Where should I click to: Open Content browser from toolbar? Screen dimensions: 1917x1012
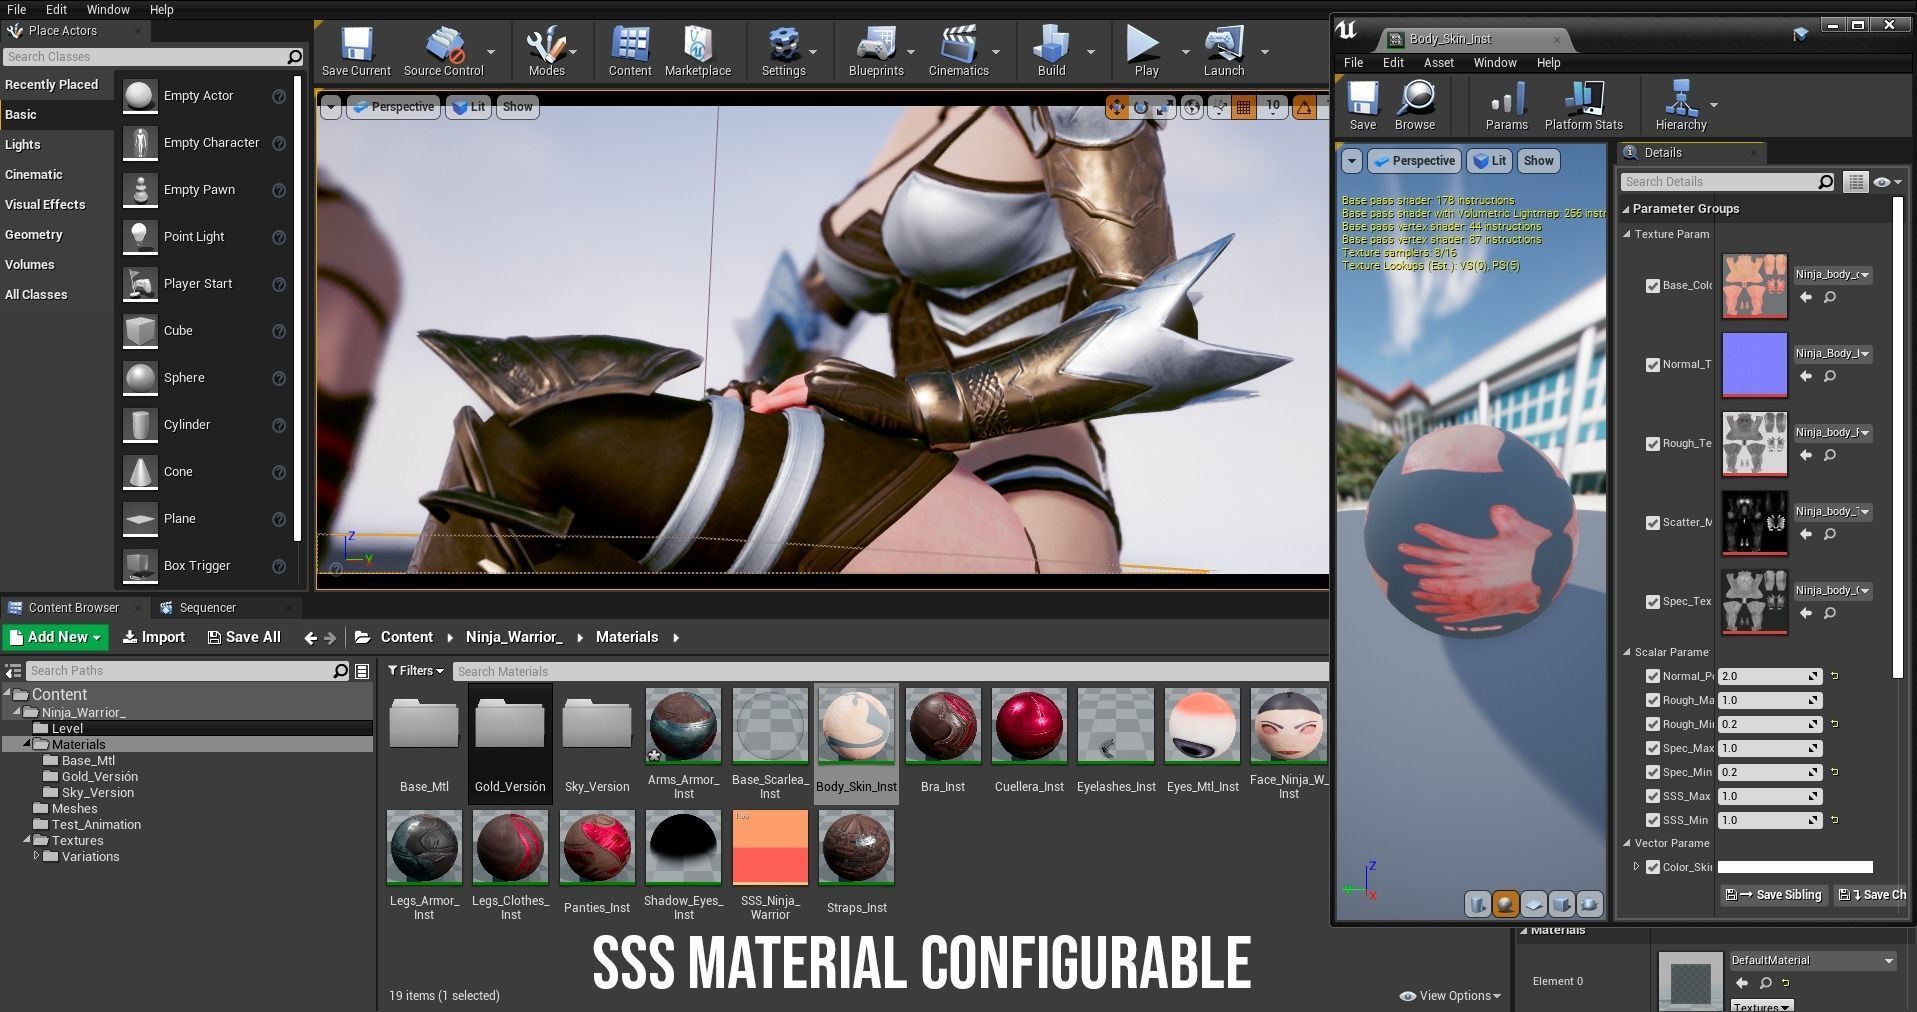[630, 52]
